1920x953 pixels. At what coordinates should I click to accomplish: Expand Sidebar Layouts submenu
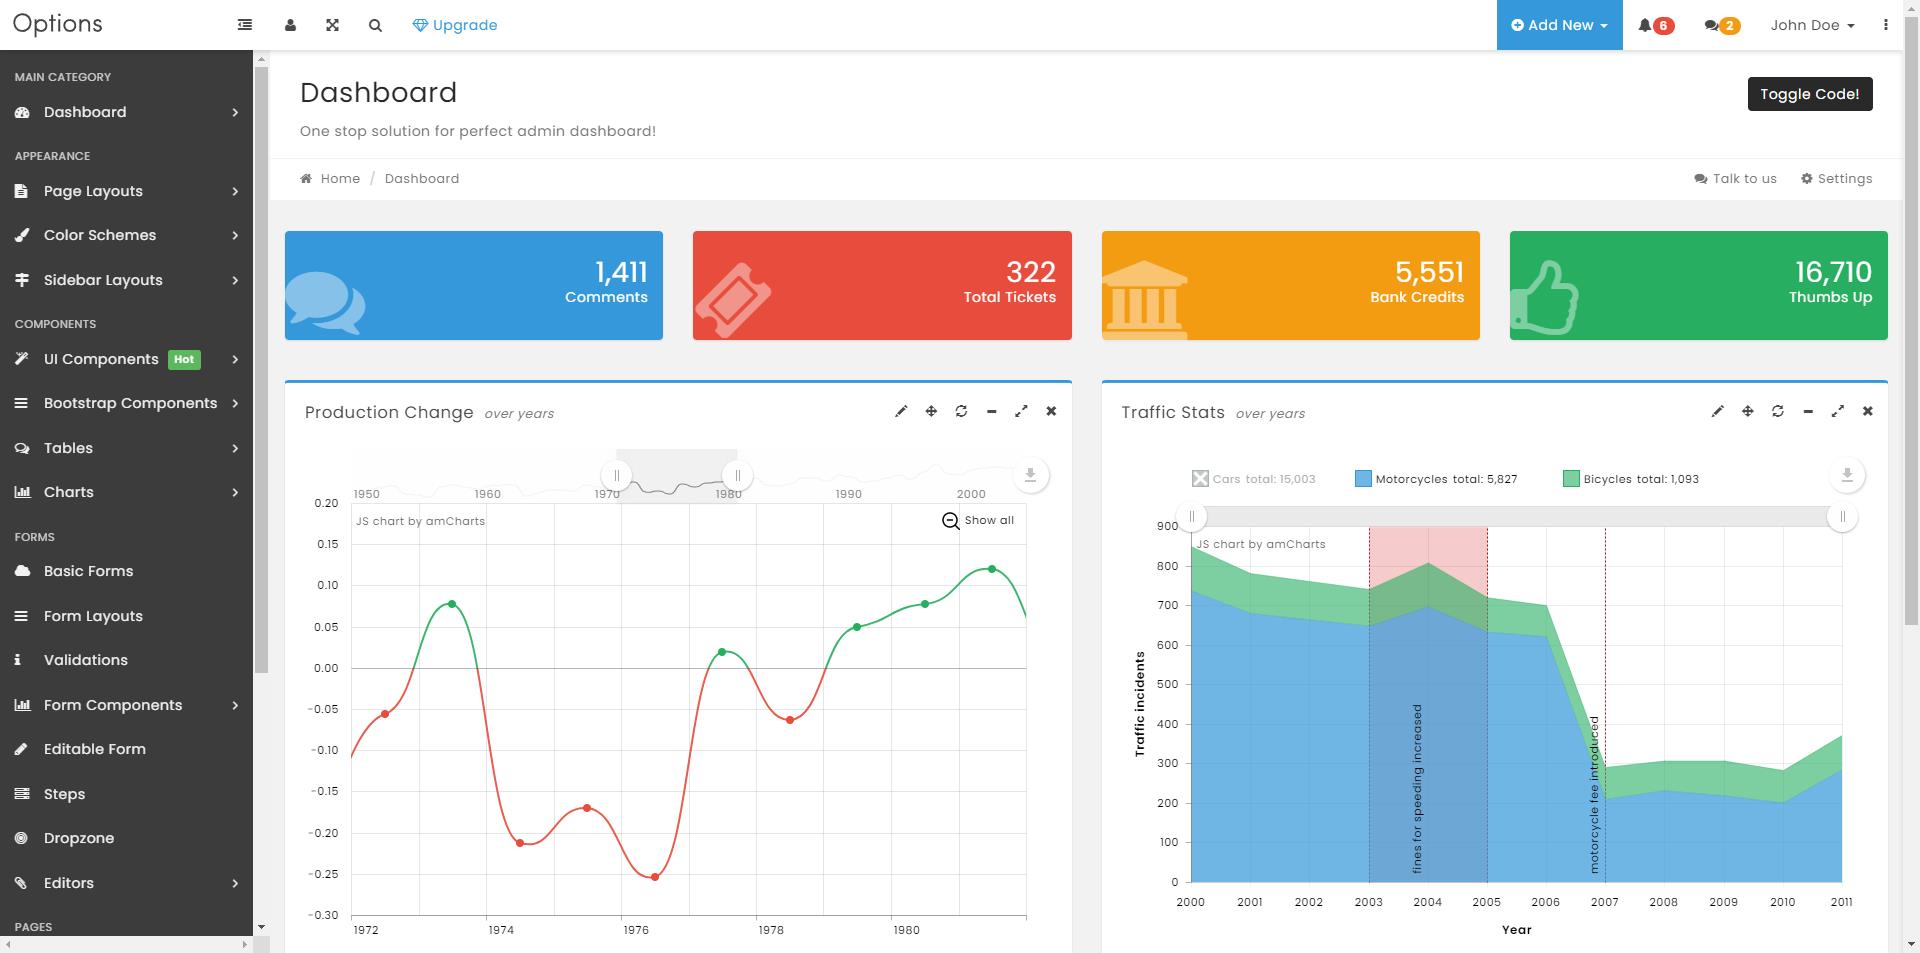point(126,280)
